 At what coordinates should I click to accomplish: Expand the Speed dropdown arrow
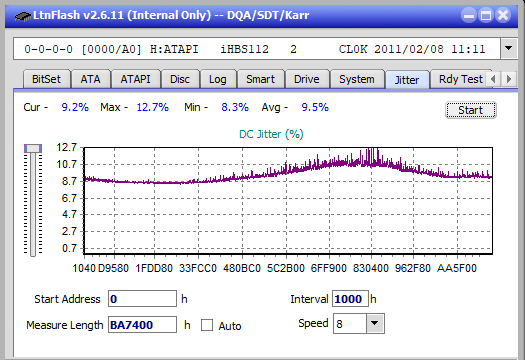(x=375, y=323)
